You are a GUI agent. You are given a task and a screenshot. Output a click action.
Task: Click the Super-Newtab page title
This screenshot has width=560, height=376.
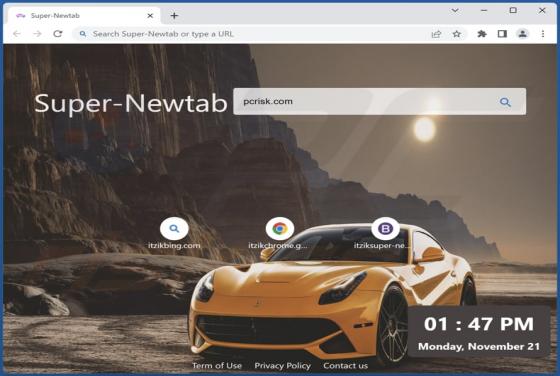131,103
